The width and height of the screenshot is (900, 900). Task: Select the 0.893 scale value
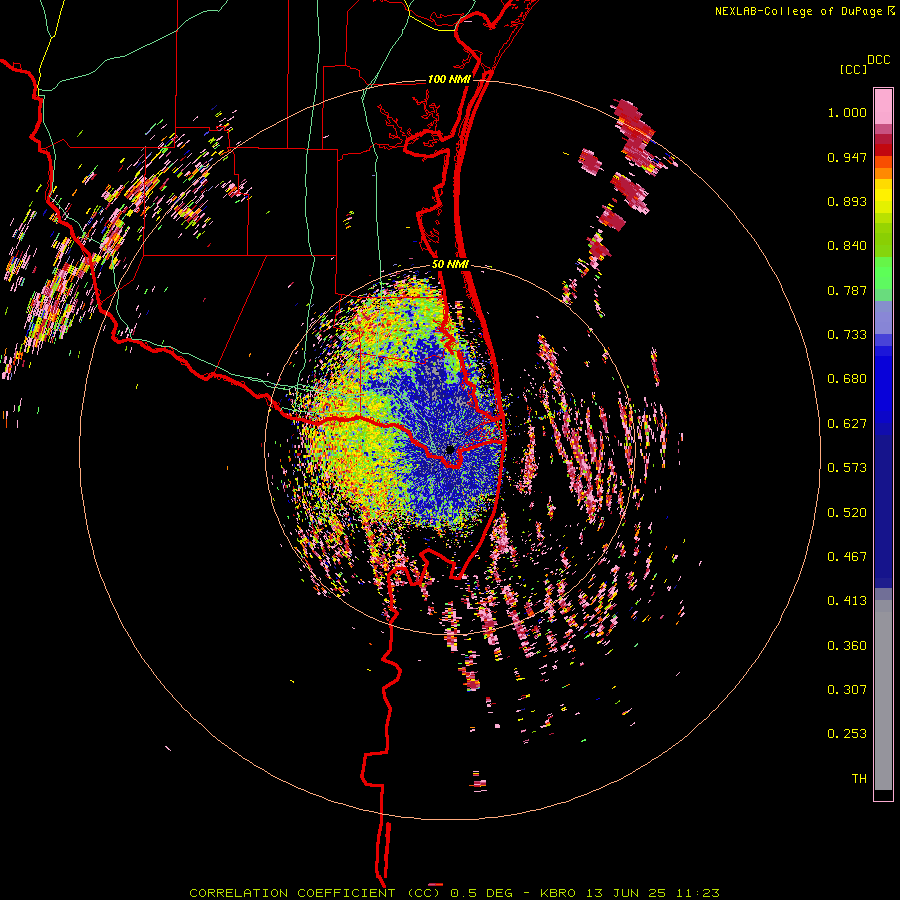[847, 201]
